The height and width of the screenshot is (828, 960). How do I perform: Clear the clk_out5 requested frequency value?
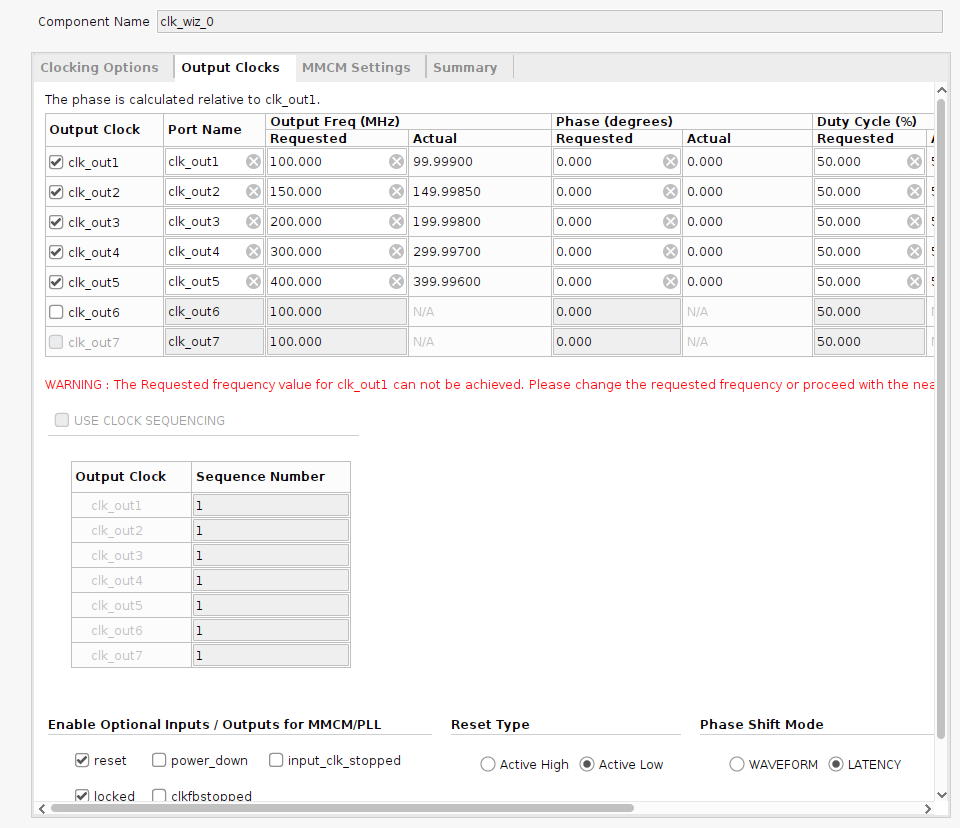(x=396, y=281)
